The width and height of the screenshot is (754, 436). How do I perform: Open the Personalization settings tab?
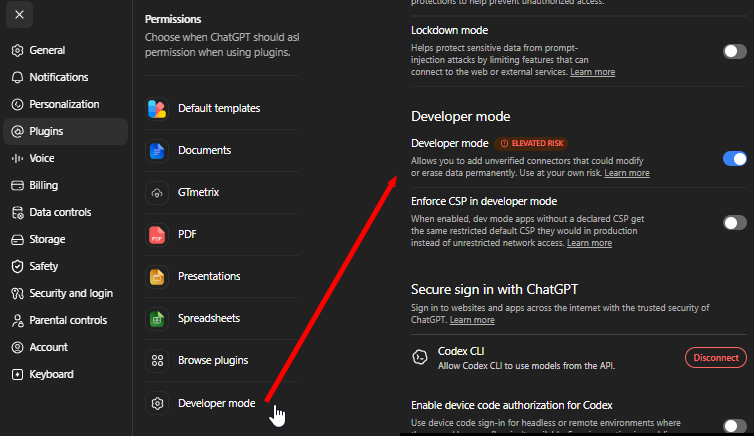click(65, 104)
